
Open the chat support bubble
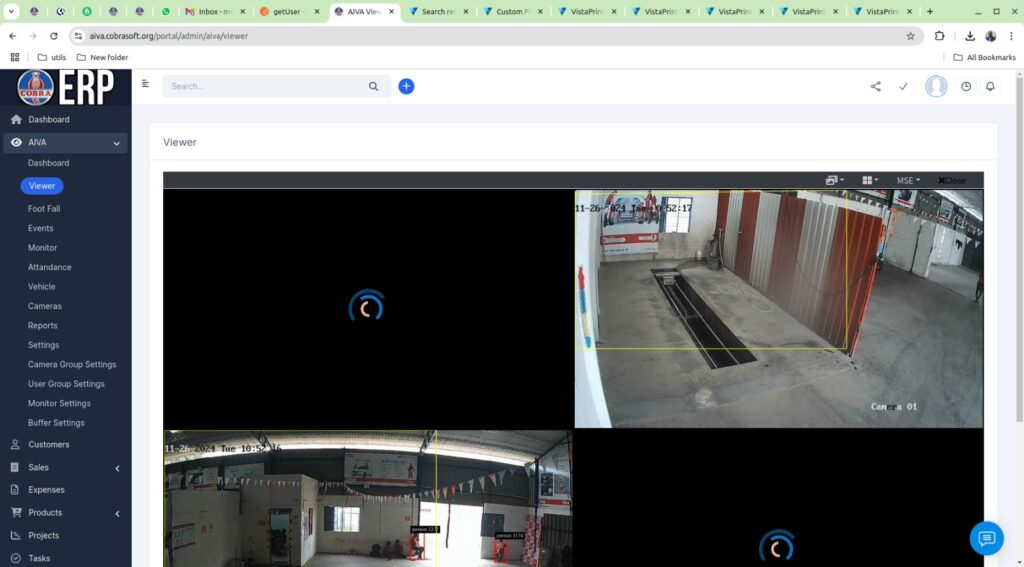(x=986, y=539)
